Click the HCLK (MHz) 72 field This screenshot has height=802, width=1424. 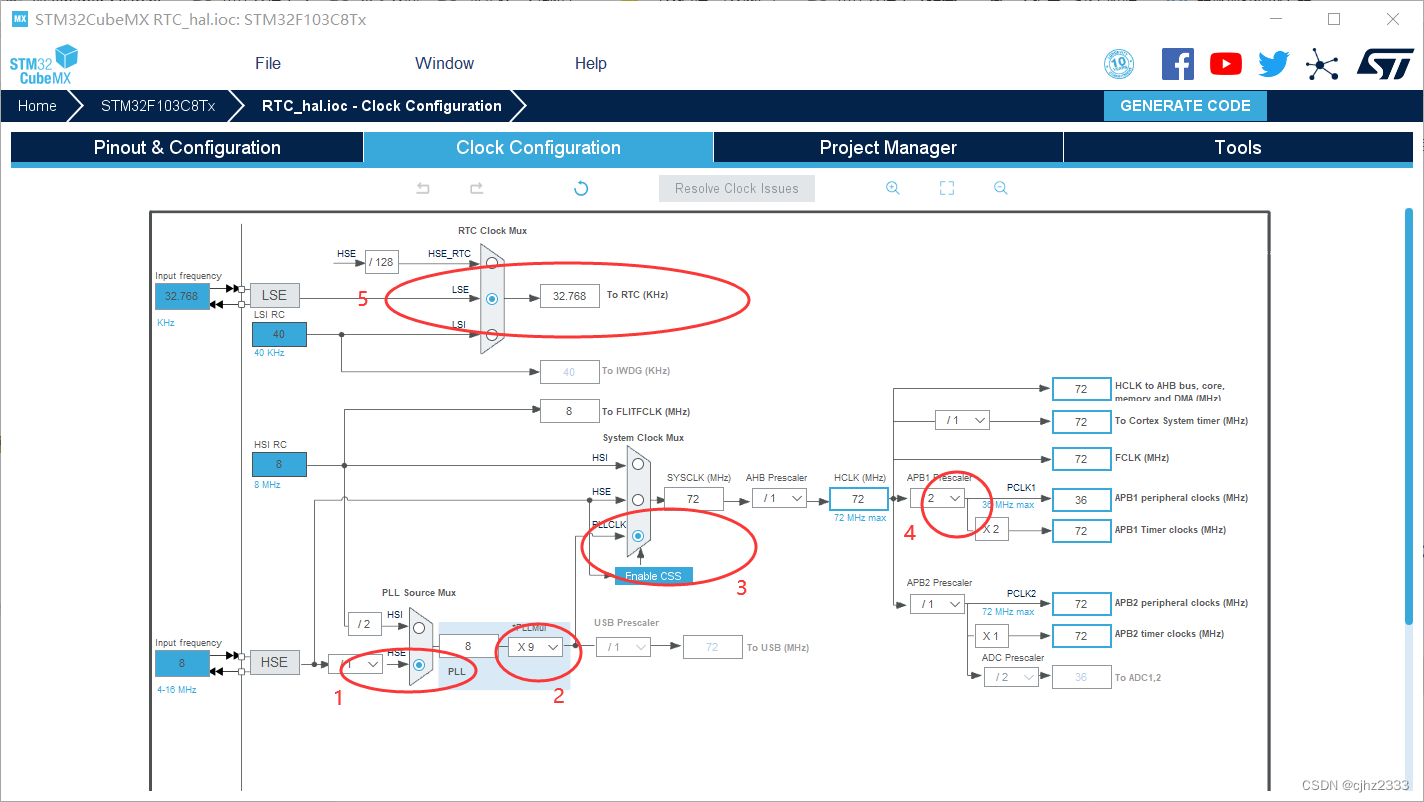tap(858, 498)
